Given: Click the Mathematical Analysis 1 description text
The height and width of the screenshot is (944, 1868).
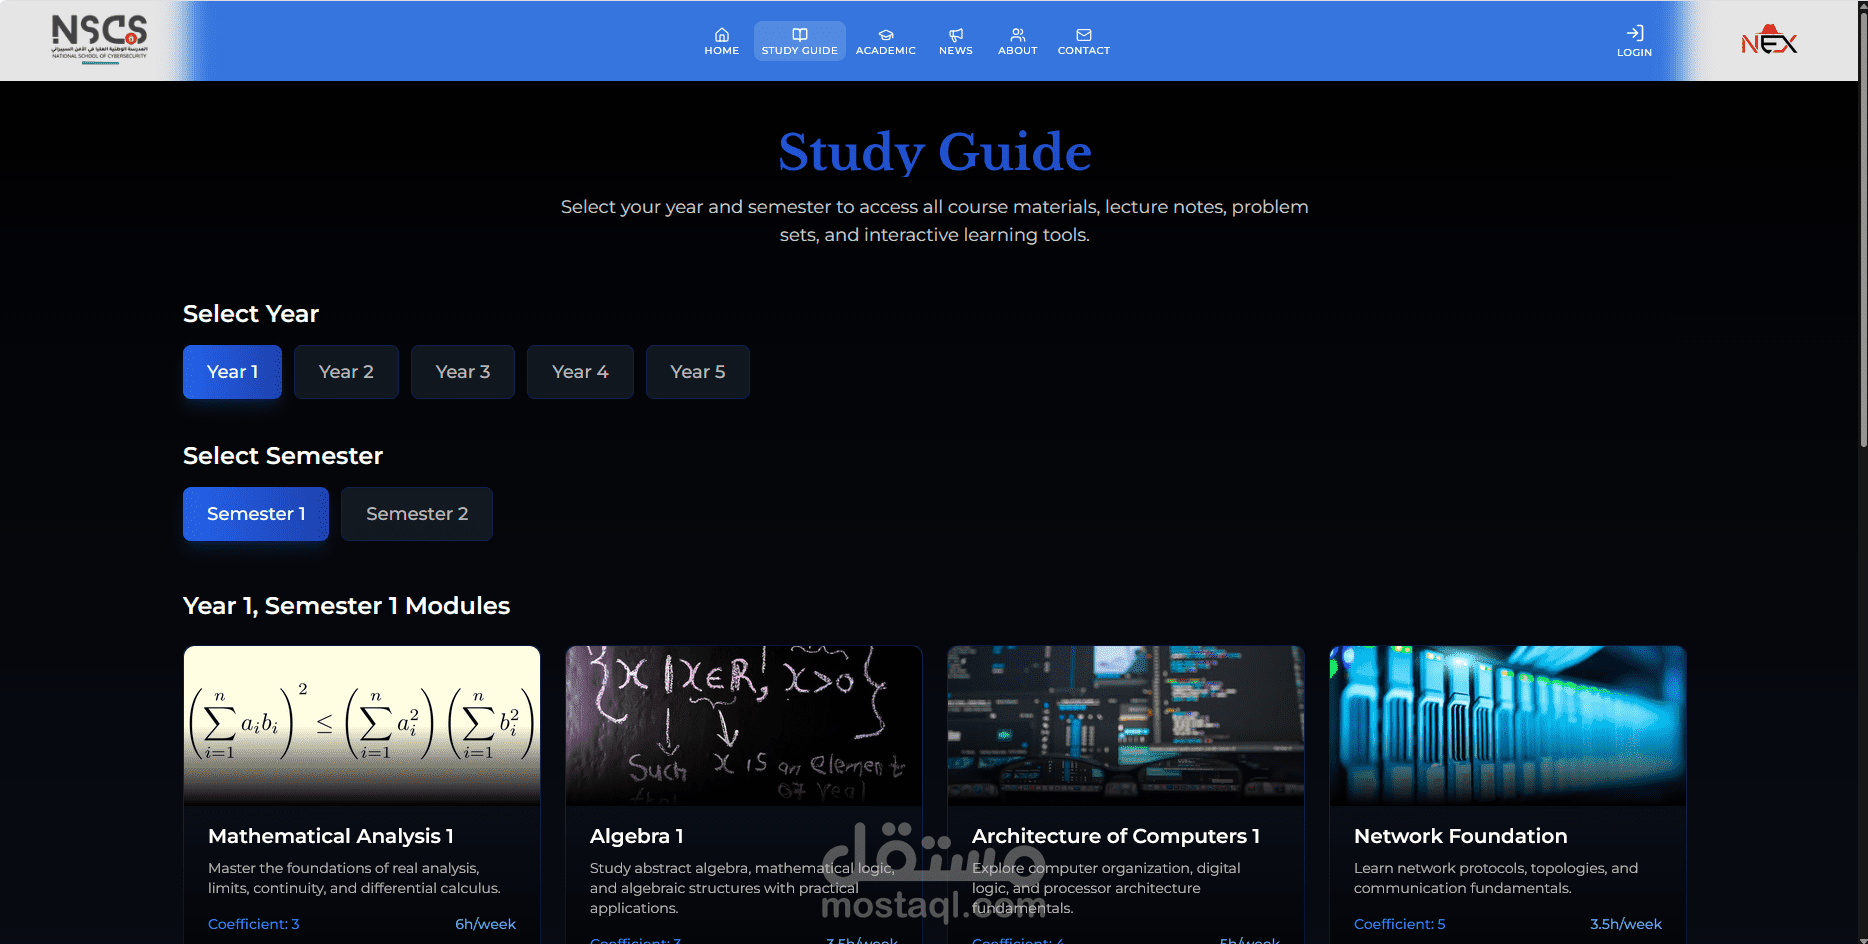Looking at the screenshot, I should click(354, 878).
